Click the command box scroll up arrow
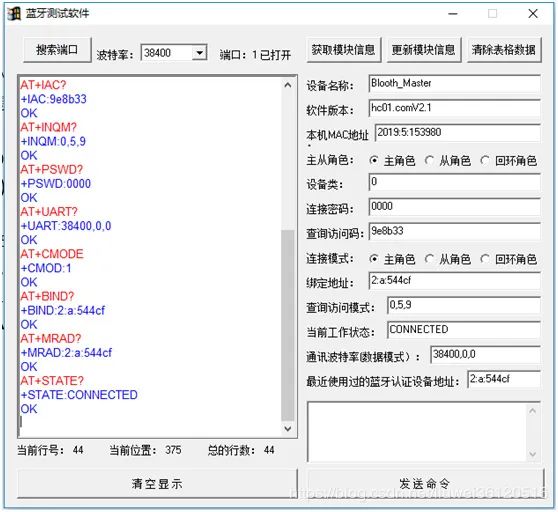The image size is (558, 512). coord(532,411)
